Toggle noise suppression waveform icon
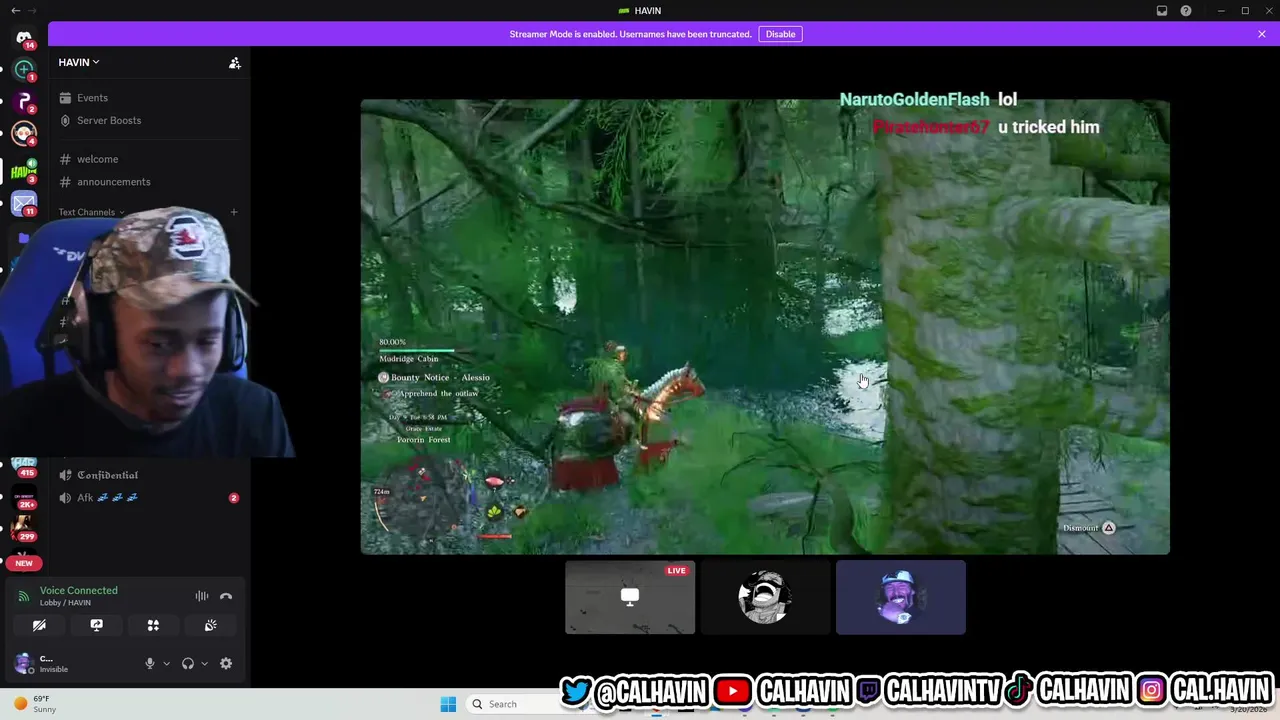 202,596
